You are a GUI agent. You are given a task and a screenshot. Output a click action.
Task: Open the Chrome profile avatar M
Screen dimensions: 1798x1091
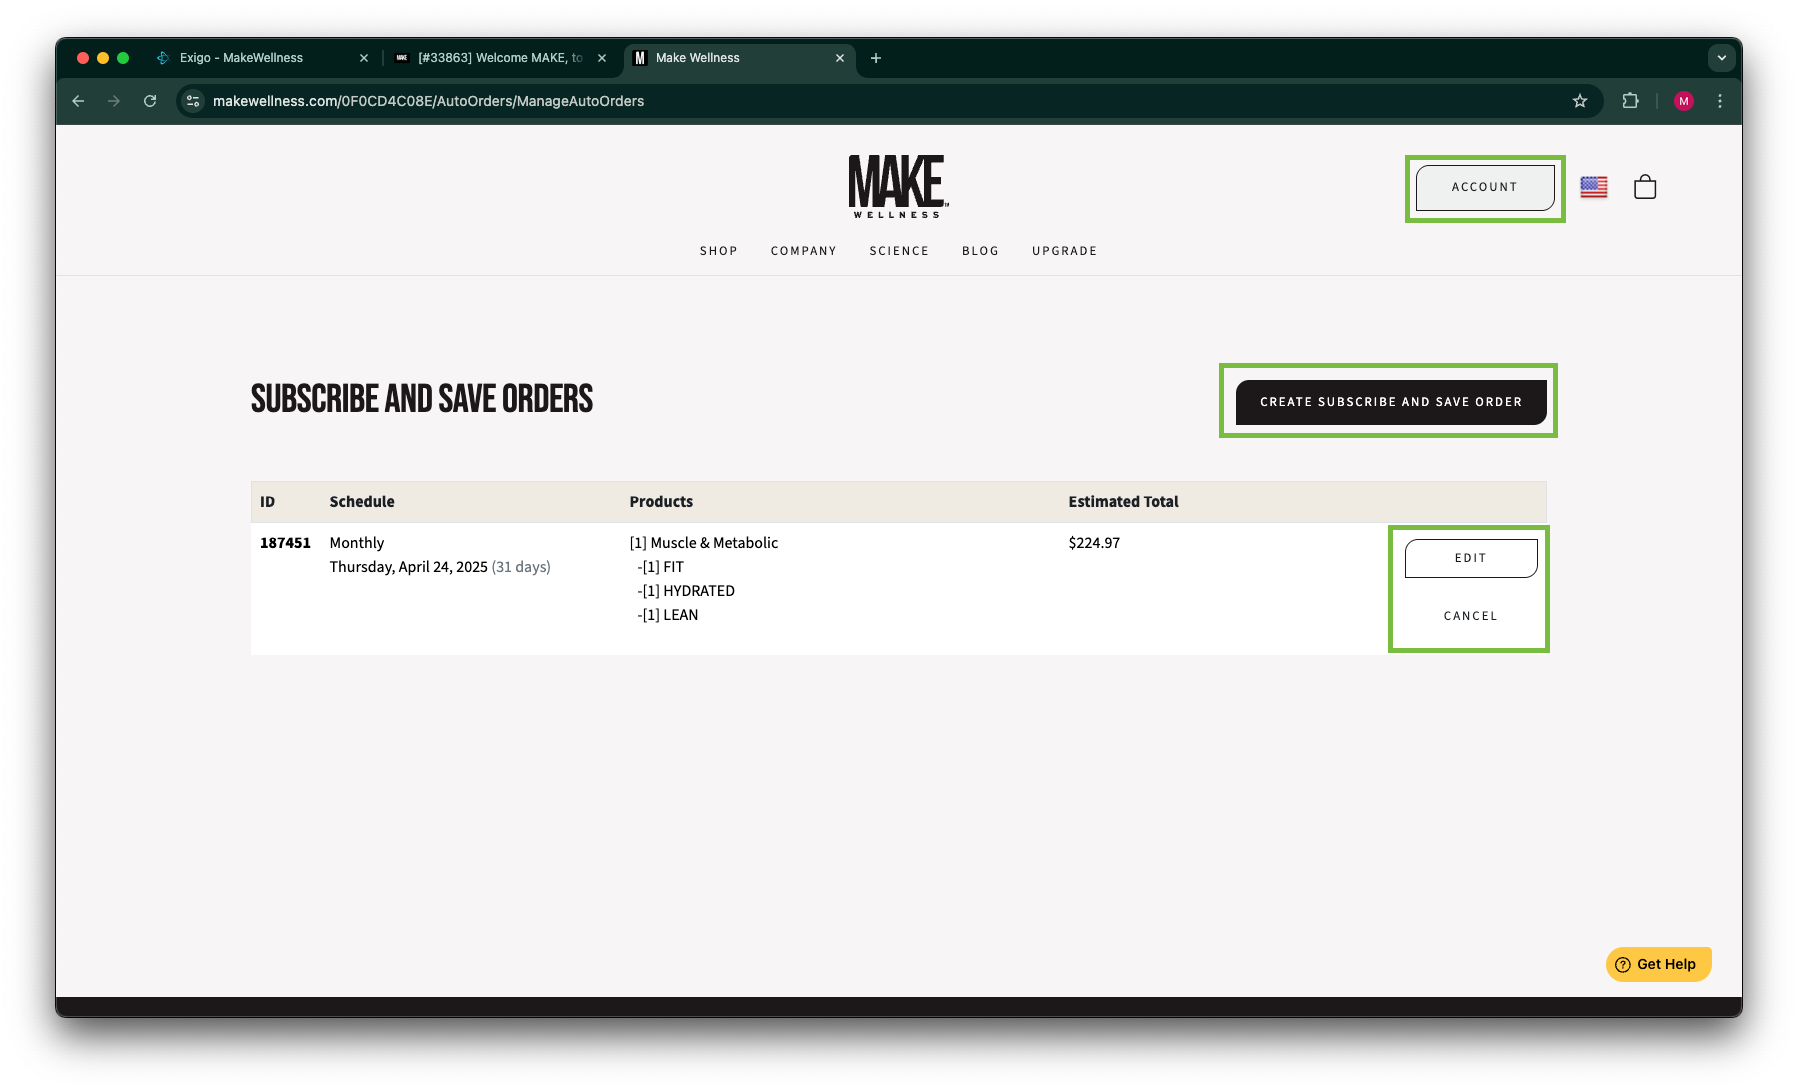pos(1684,101)
